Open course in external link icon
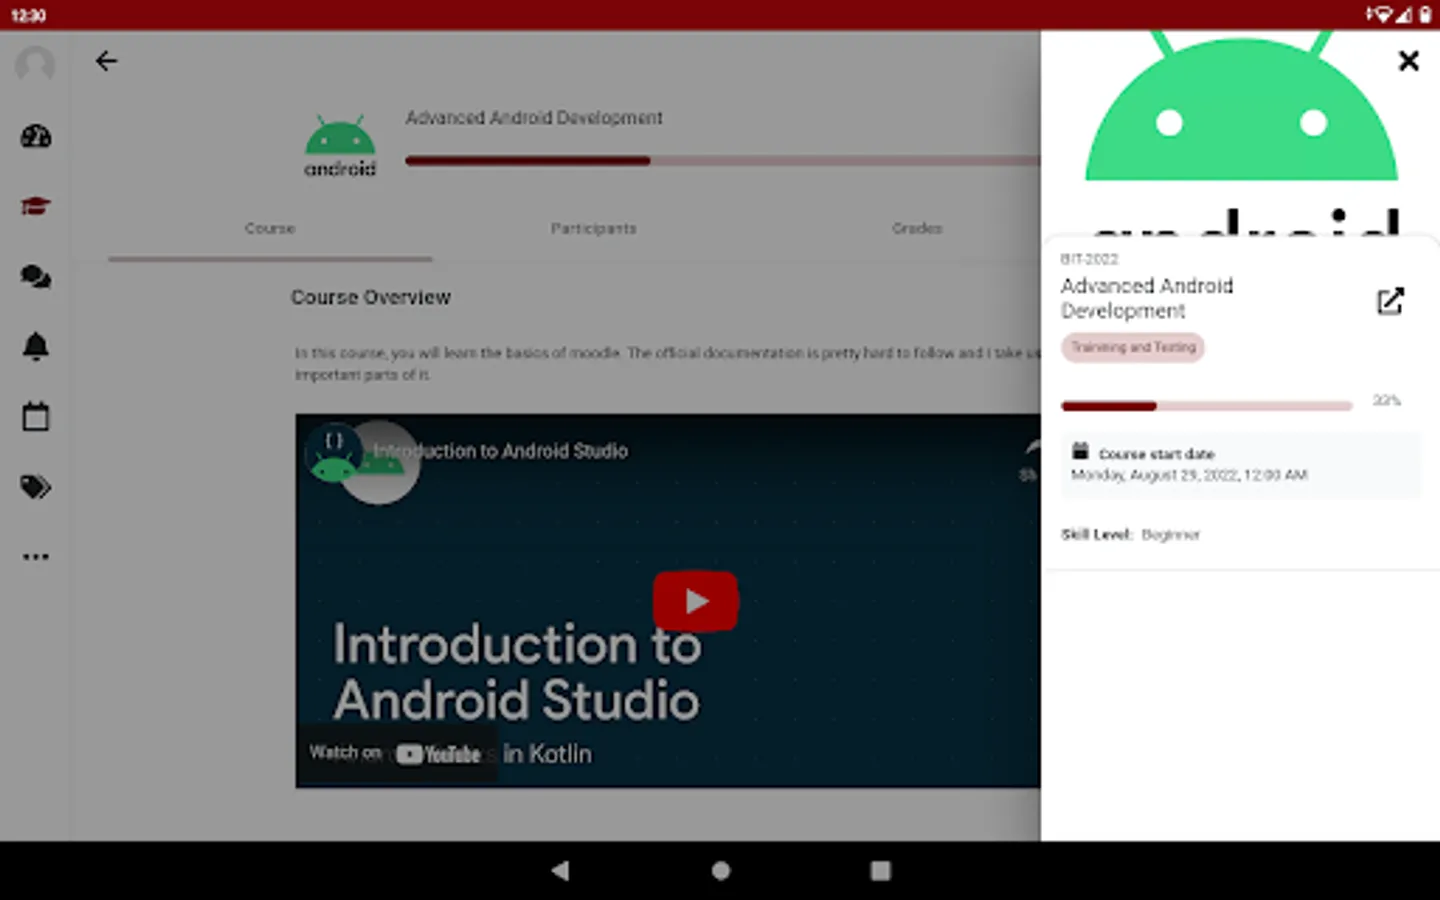The height and width of the screenshot is (900, 1440). click(x=1390, y=301)
